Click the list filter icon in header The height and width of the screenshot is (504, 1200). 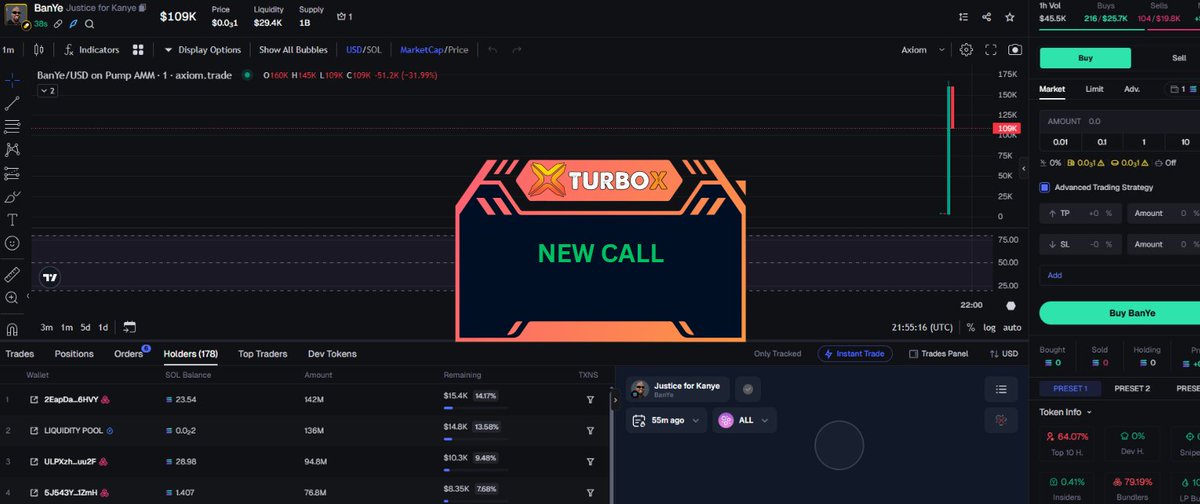[963, 17]
